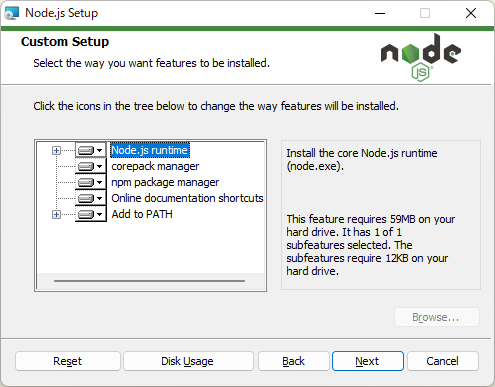Viewport: 495px width, 387px height.
Task: Go Back to the previous step
Action: [293, 361]
